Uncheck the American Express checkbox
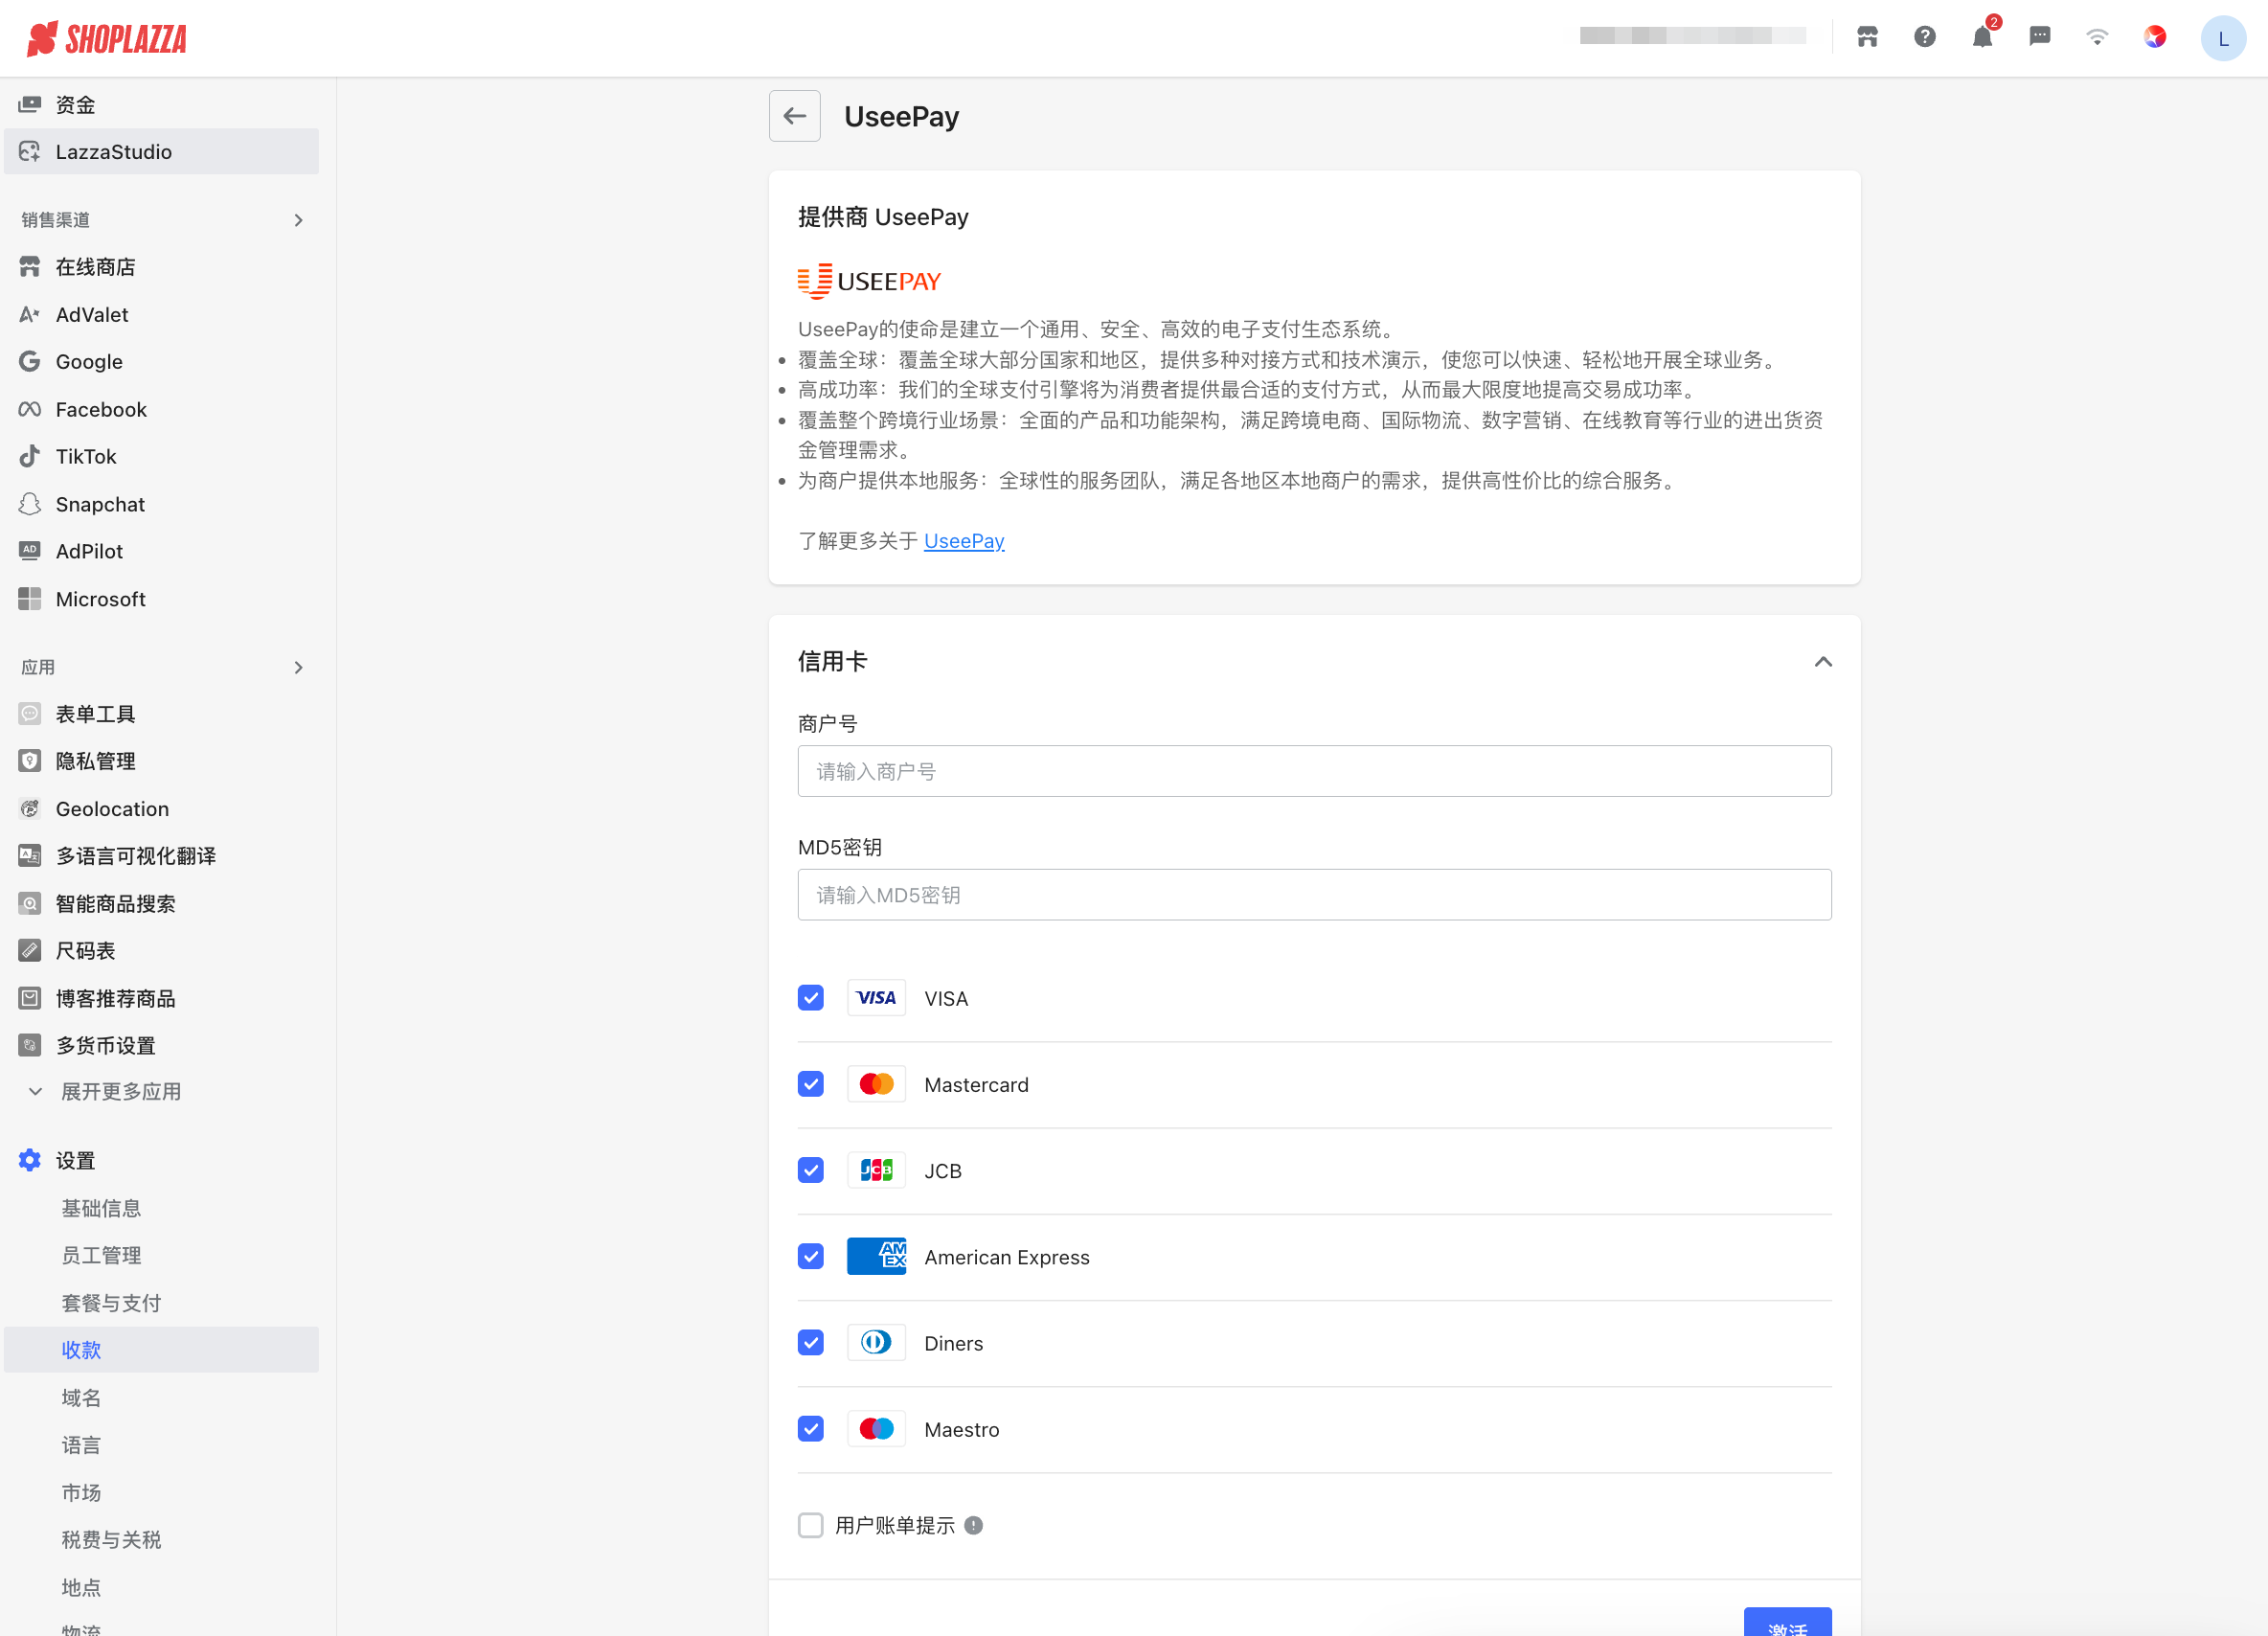Viewport: 2268px width, 1636px height. (x=811, y=1256)
